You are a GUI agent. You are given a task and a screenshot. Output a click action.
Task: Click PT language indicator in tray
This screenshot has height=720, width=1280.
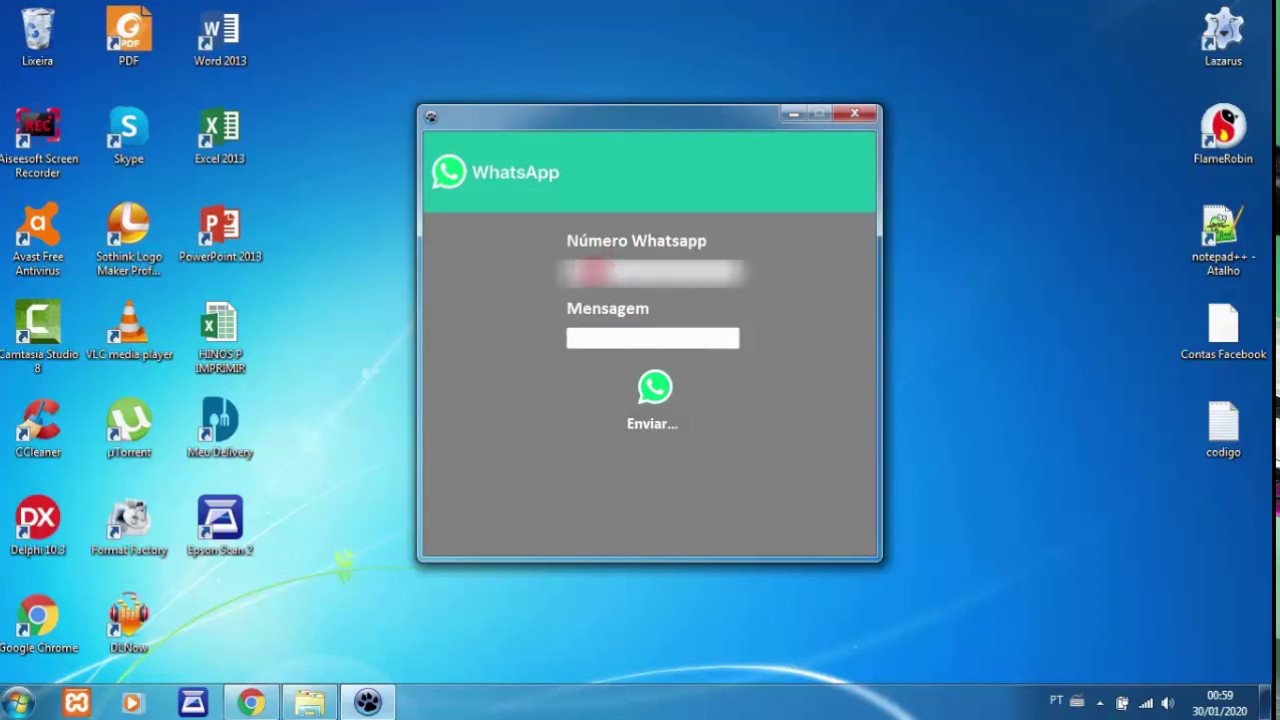(x=1056, y=701)
